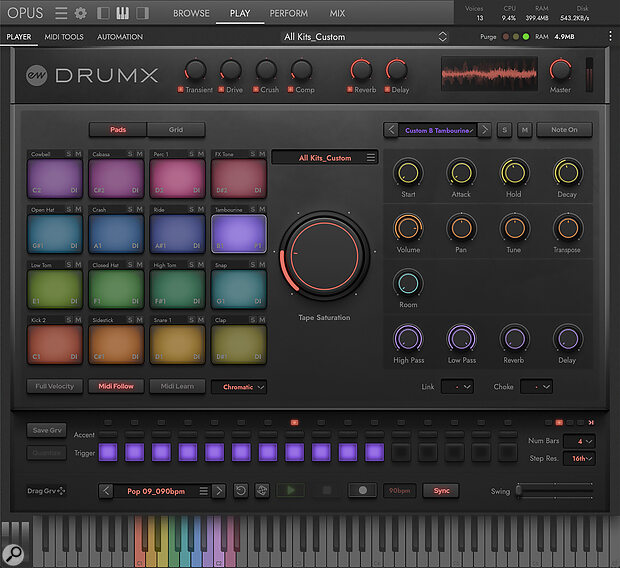
Task: Click the green Purge indicator dot
Action: coord(526,36)
